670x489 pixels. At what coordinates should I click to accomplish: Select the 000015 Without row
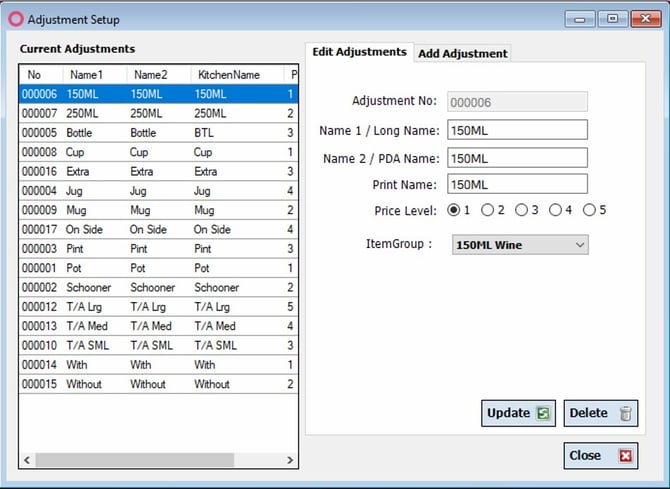[158, 384]
